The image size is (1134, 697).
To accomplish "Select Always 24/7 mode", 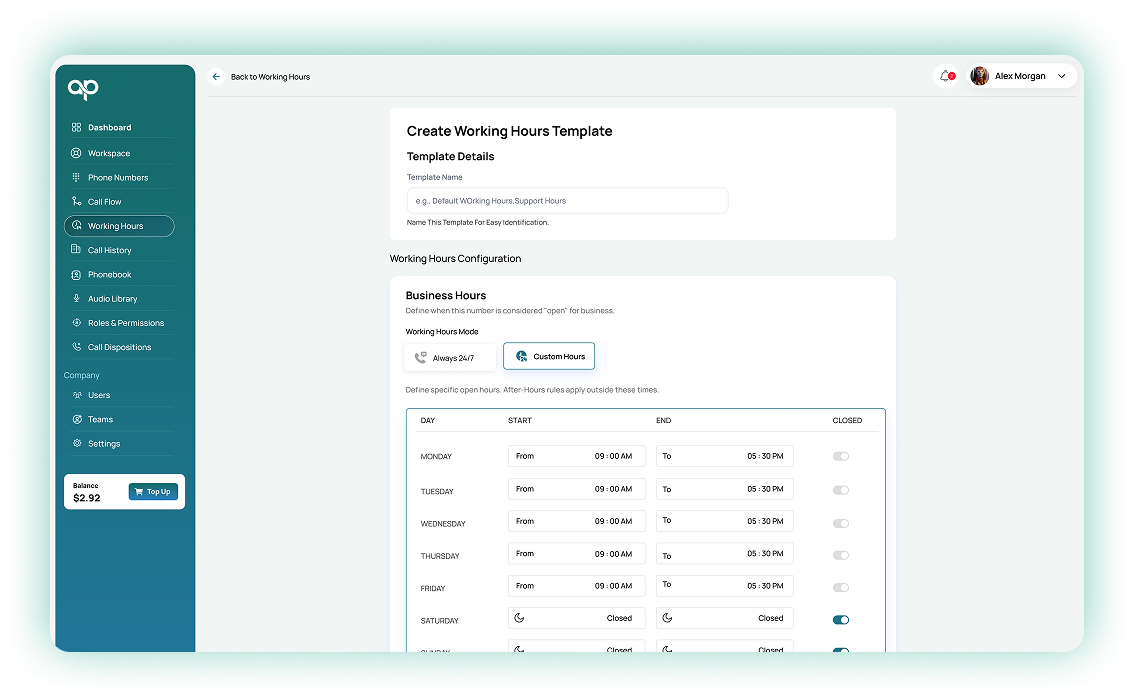I will (x=450, y=357).
